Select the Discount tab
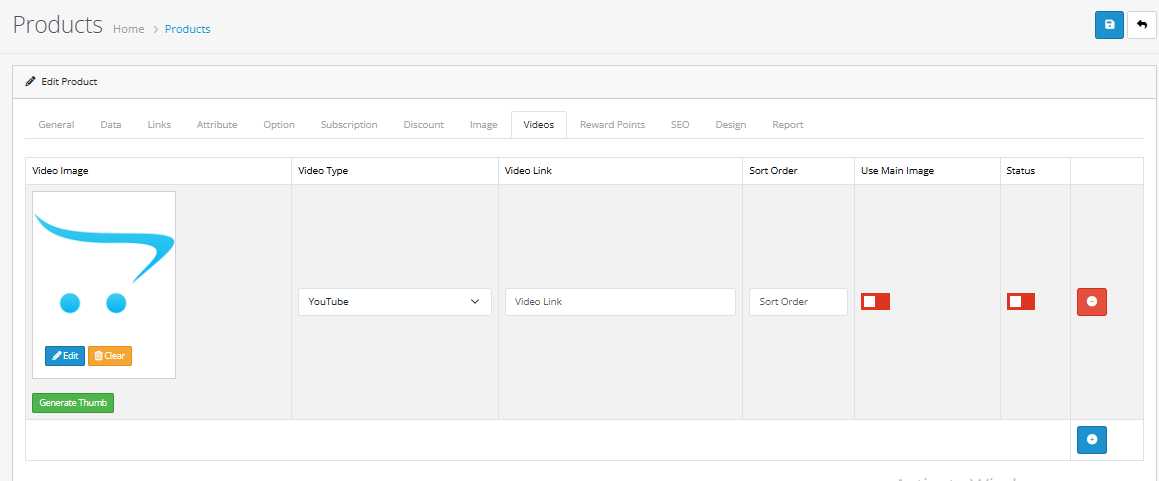Screen dimensions: 1159x481 (424, 125)
